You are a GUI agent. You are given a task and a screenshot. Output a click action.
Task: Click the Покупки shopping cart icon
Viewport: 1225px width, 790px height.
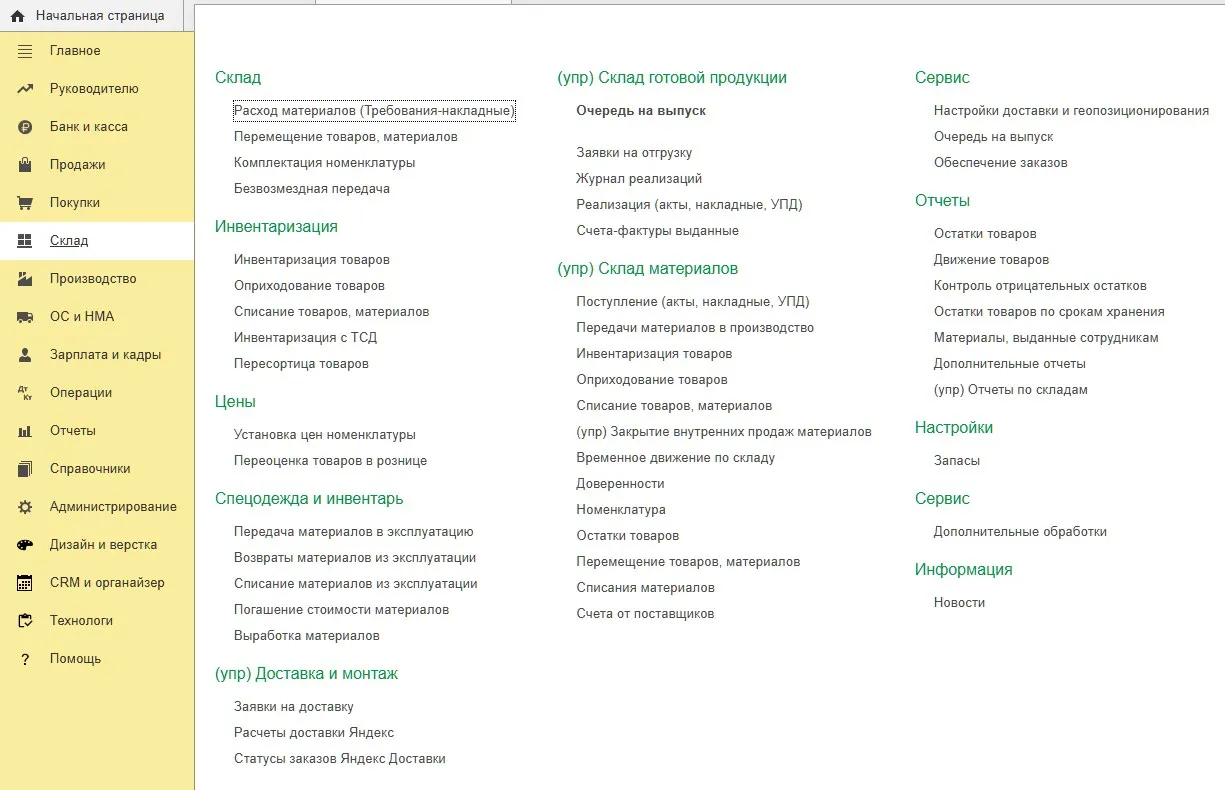26,203
